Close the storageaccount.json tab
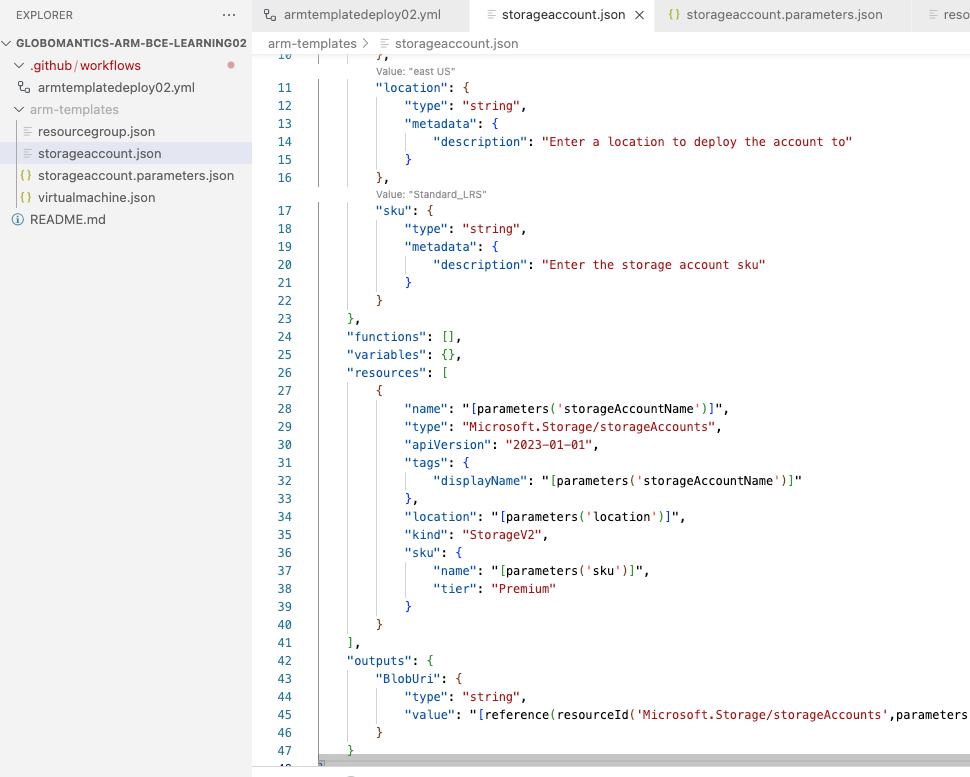 coord(640,15)
